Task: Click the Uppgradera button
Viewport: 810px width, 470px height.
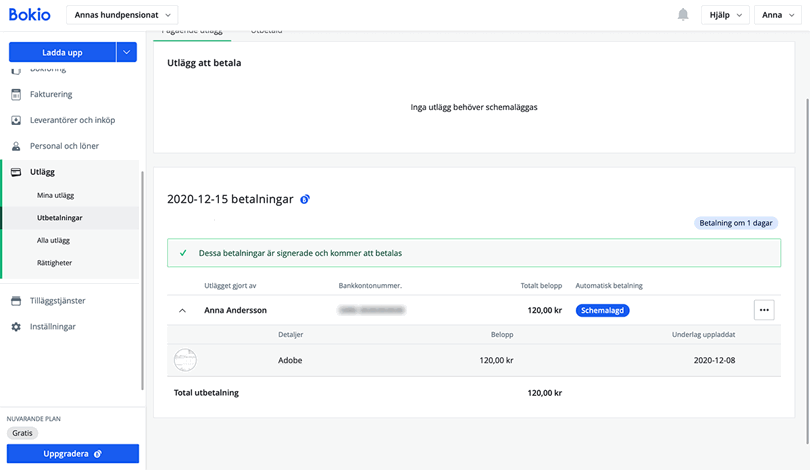Action: pyautogui.click(x=72, y=454)
